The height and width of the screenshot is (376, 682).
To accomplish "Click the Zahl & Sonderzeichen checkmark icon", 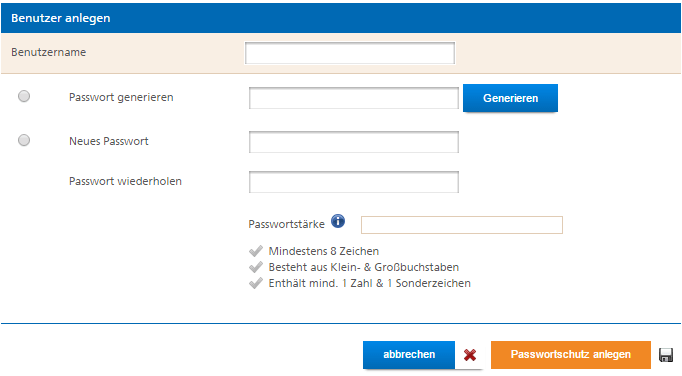I will pos(256,283).
